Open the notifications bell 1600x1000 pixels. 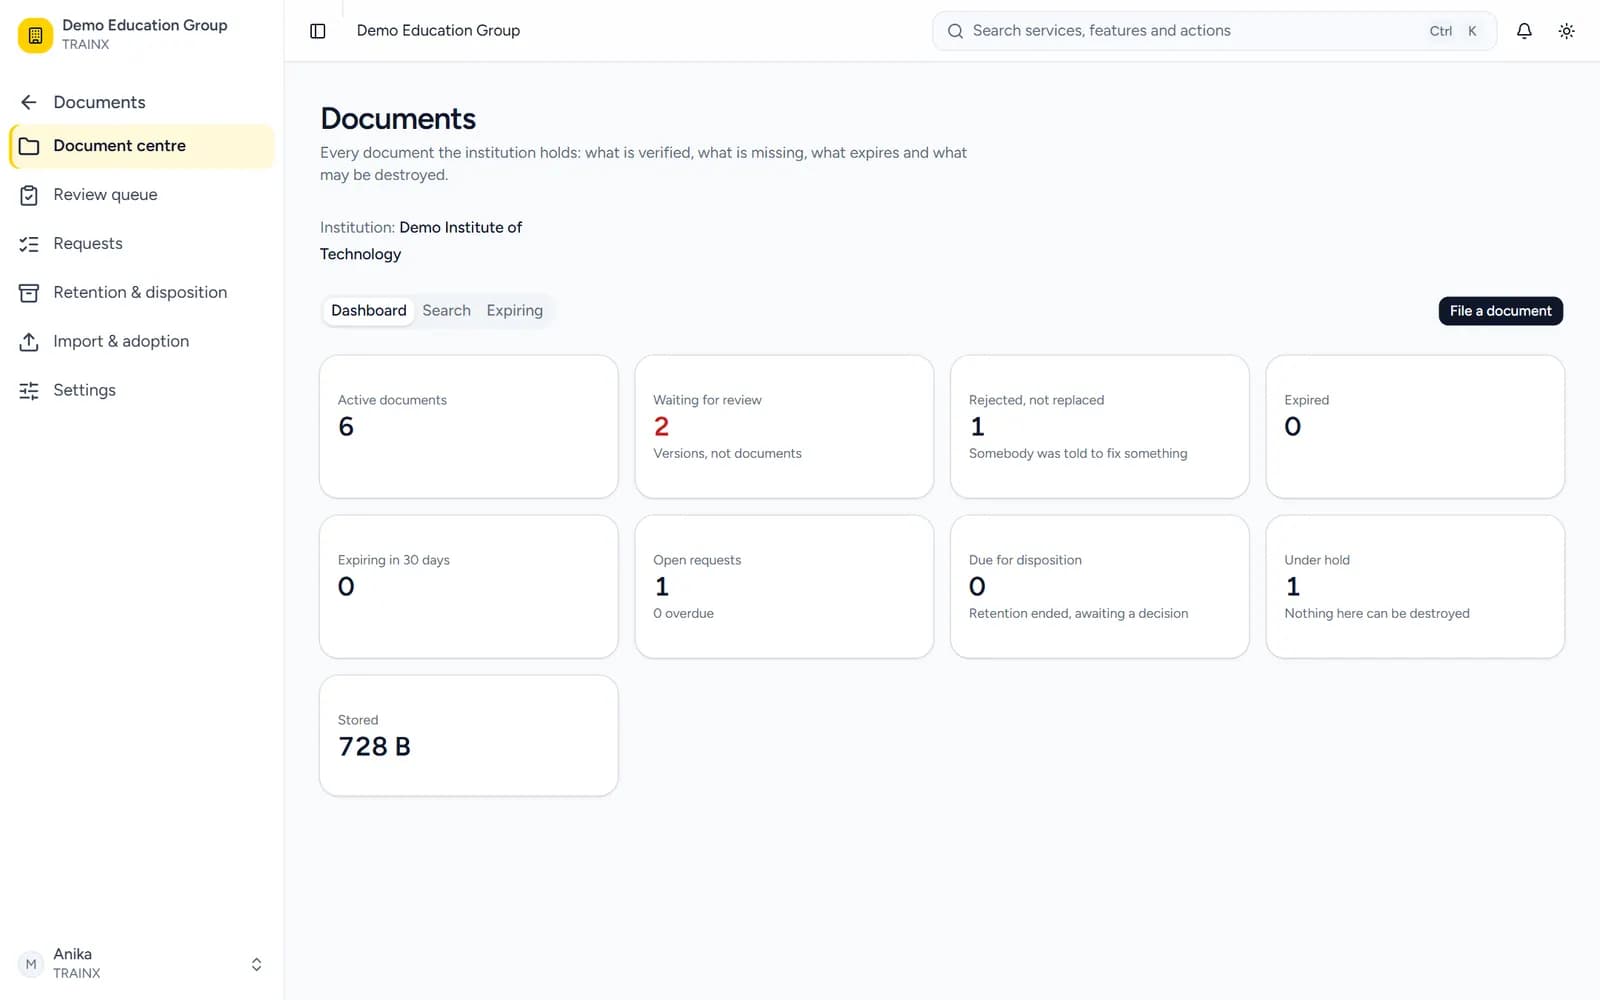click(1524, 31)
